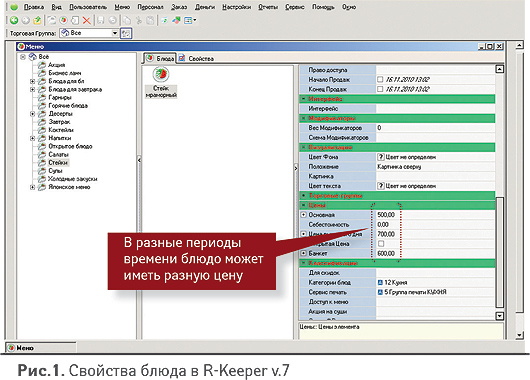Click the grey forward arrow toolbar icon
This screenshot has width=530, height=380.
pos(26,20)
